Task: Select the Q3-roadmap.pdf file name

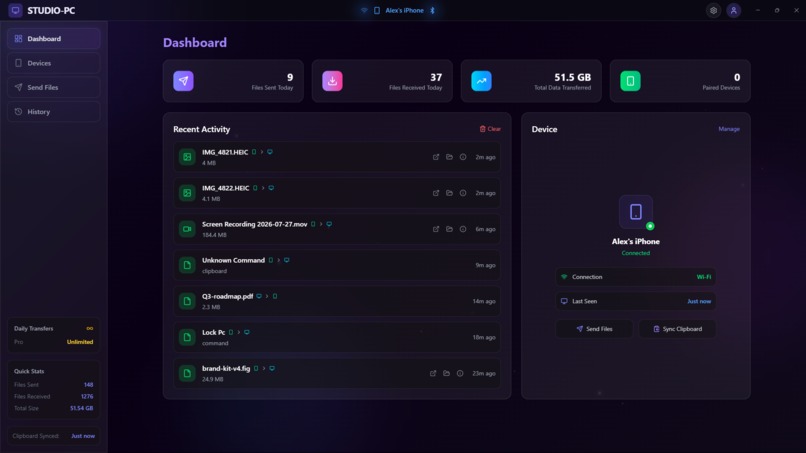Action: click(x=227, y=296)
